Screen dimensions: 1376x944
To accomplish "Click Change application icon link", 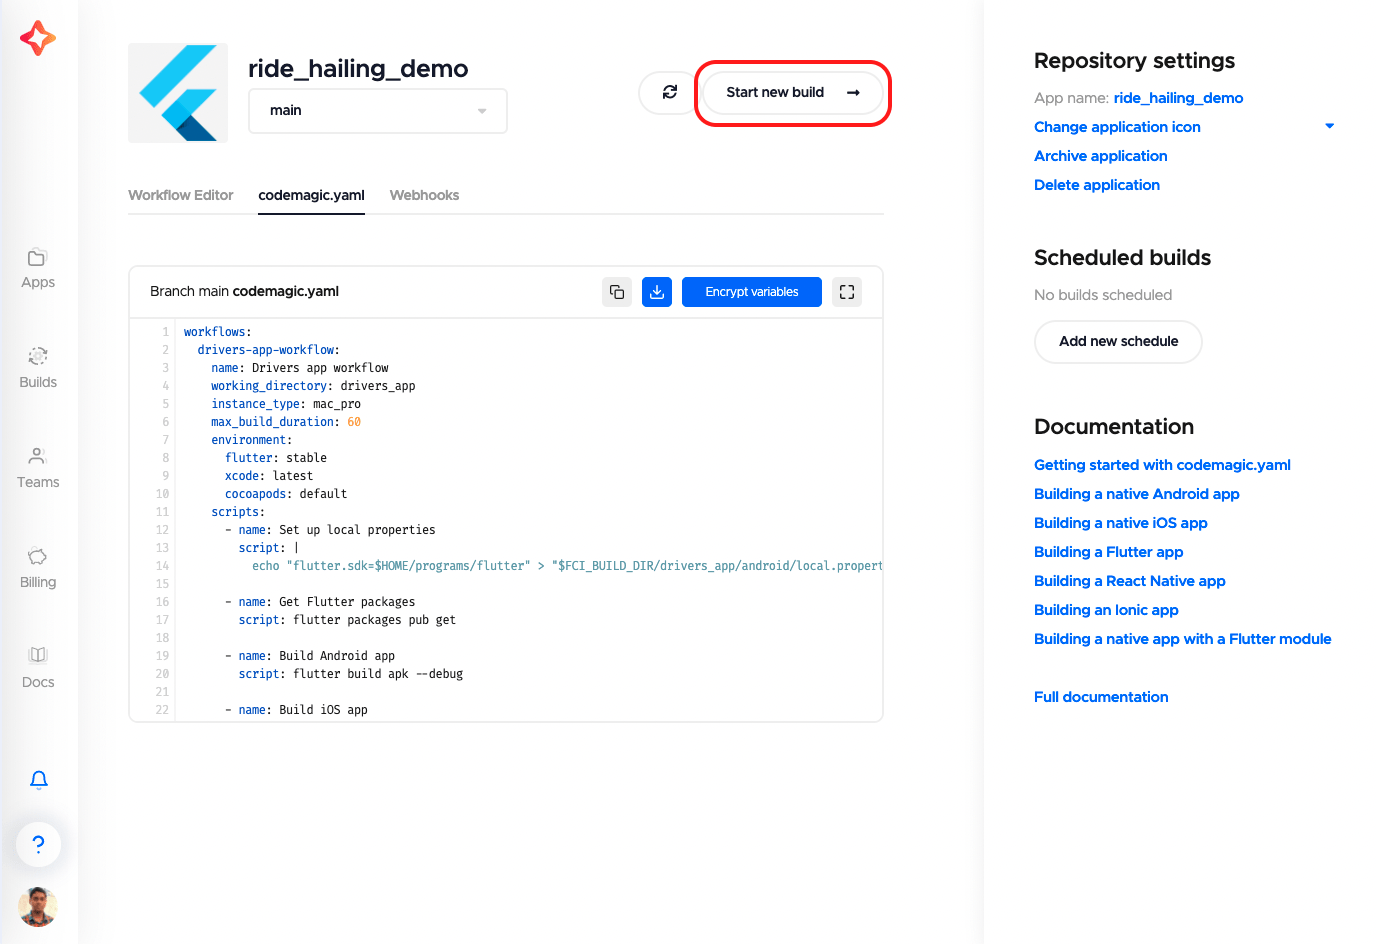I will [x=1117, y=127].
